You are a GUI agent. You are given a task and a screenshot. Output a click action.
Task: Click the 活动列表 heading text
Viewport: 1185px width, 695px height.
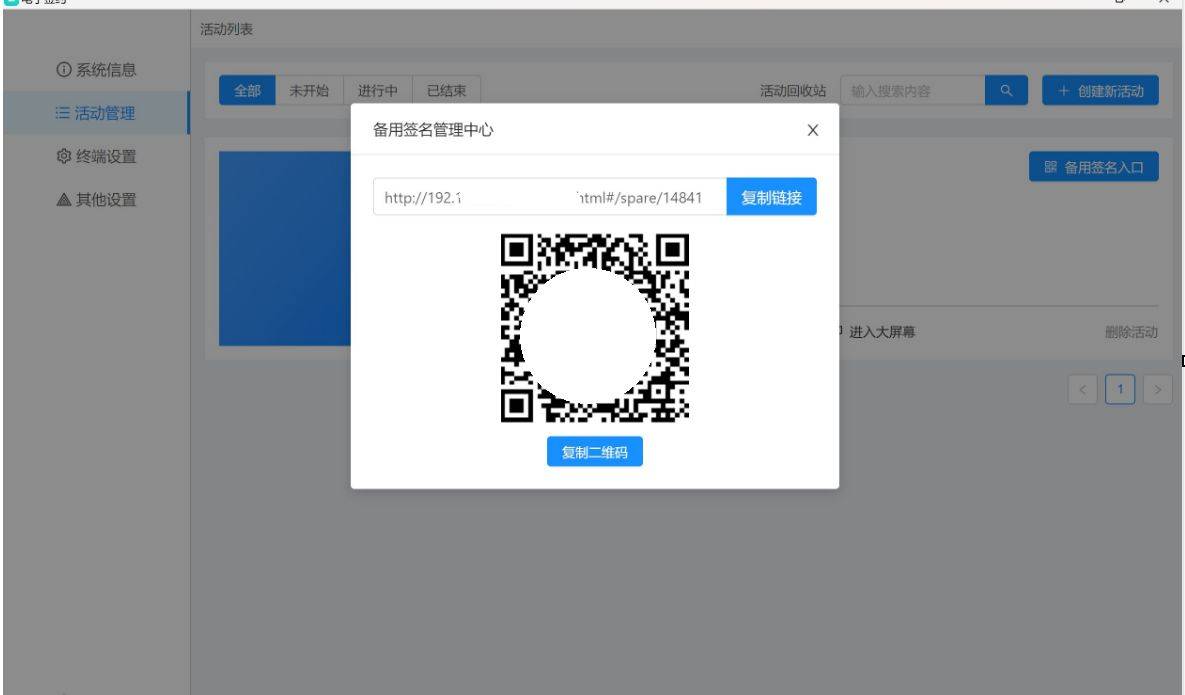227,29
